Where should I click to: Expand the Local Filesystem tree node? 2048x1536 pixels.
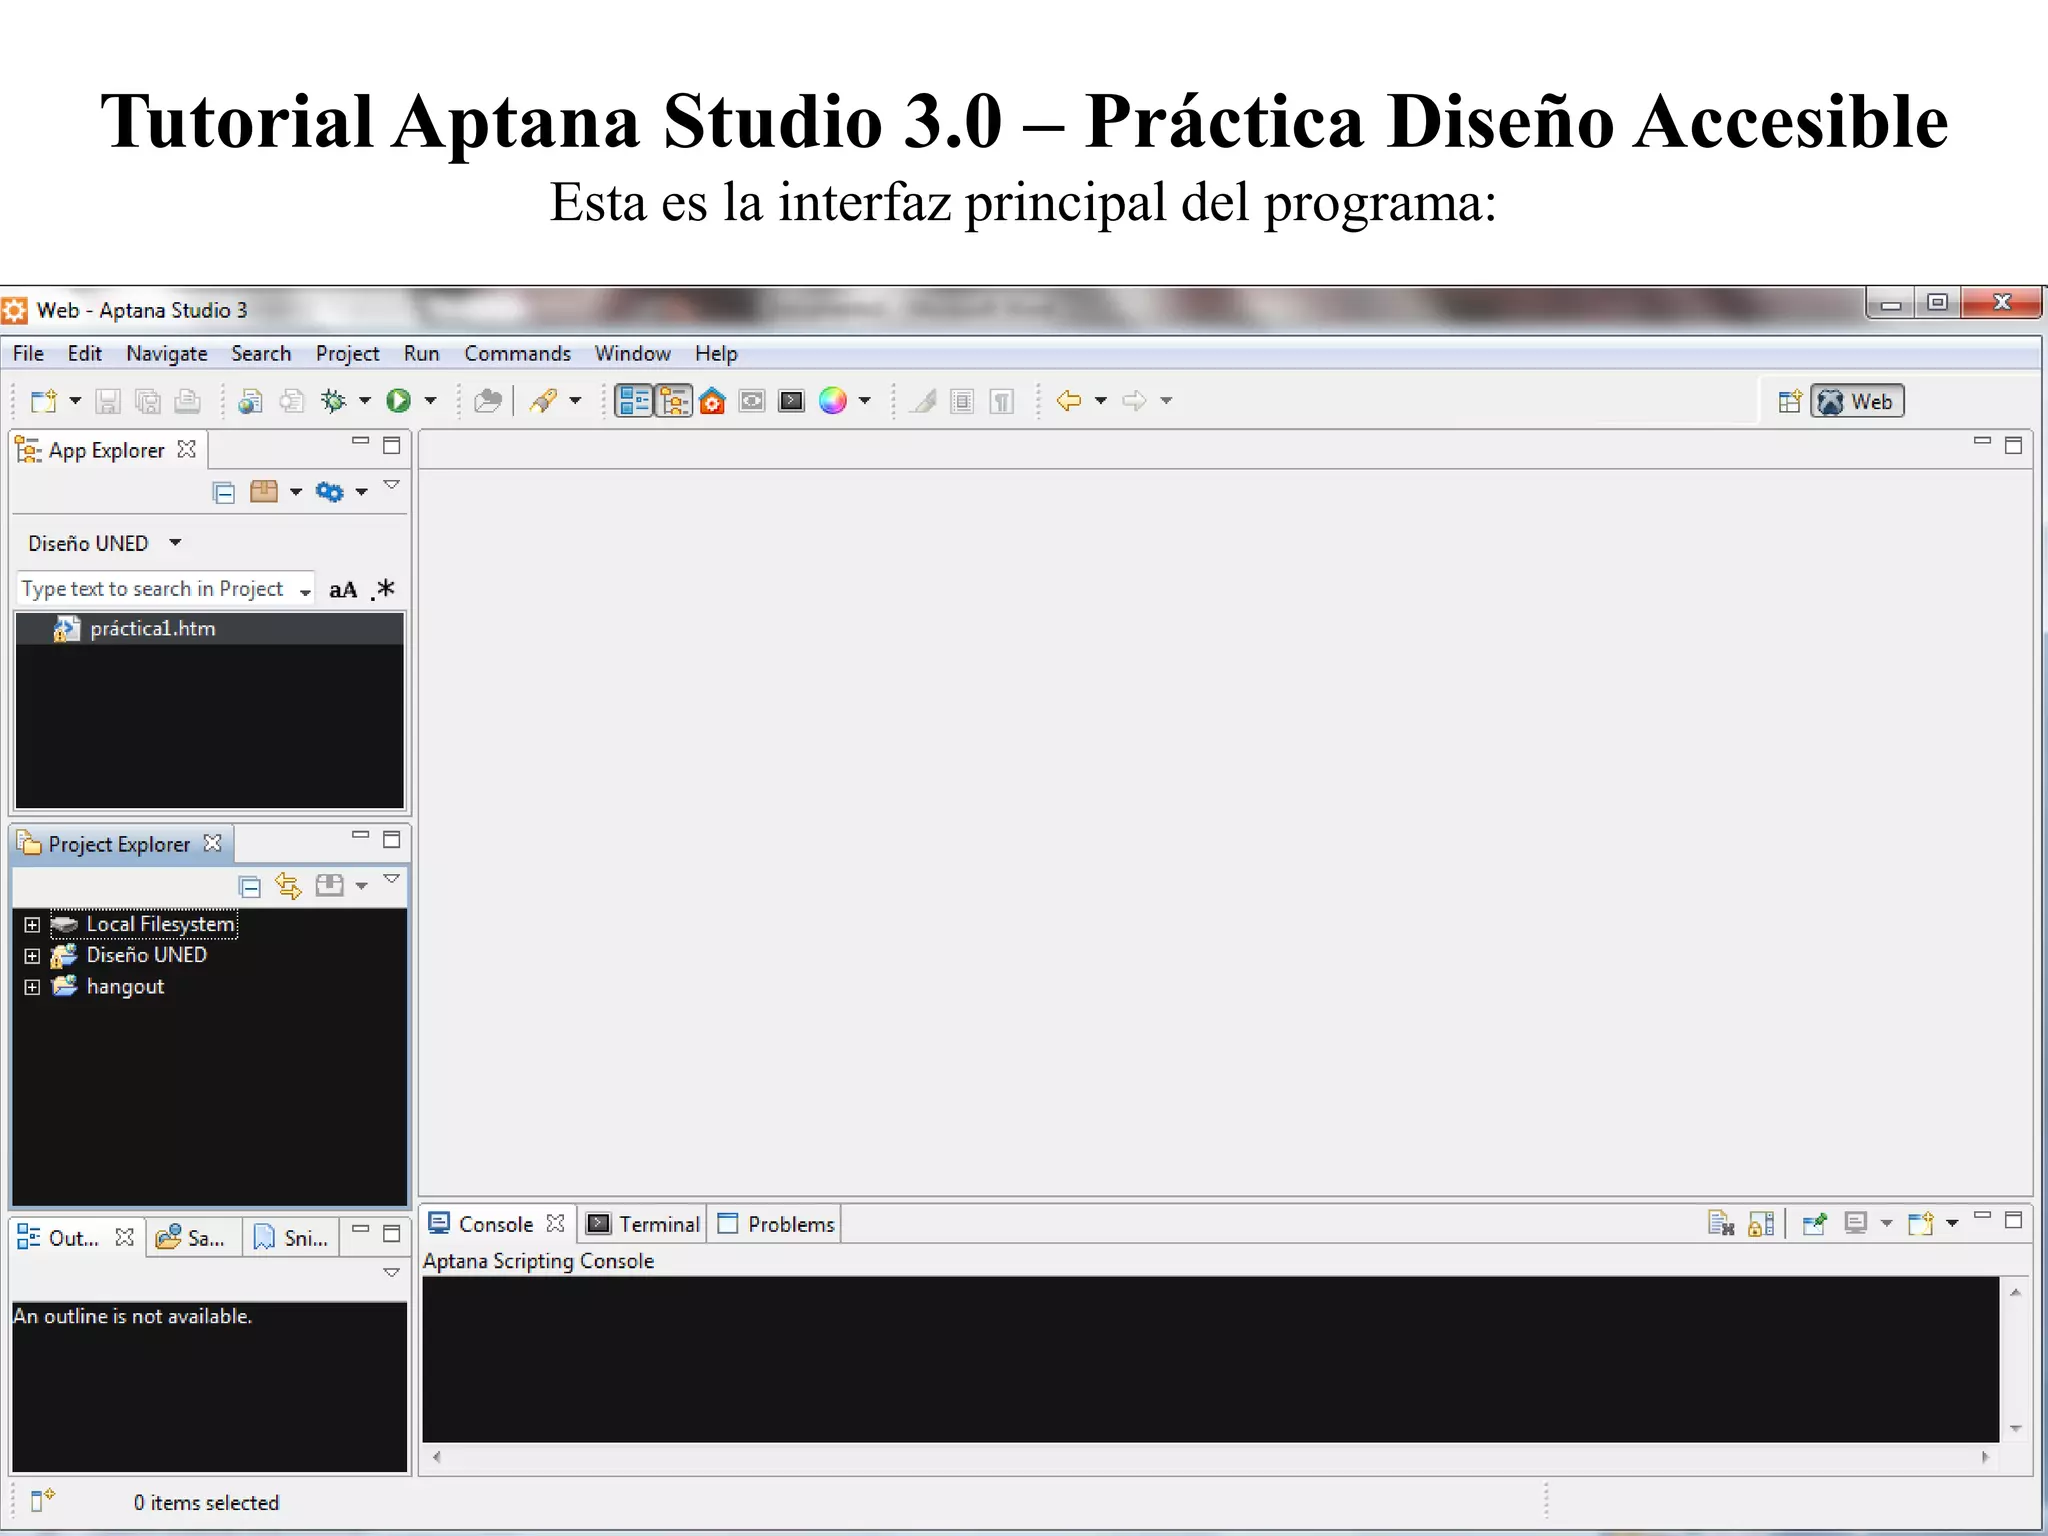32,925
